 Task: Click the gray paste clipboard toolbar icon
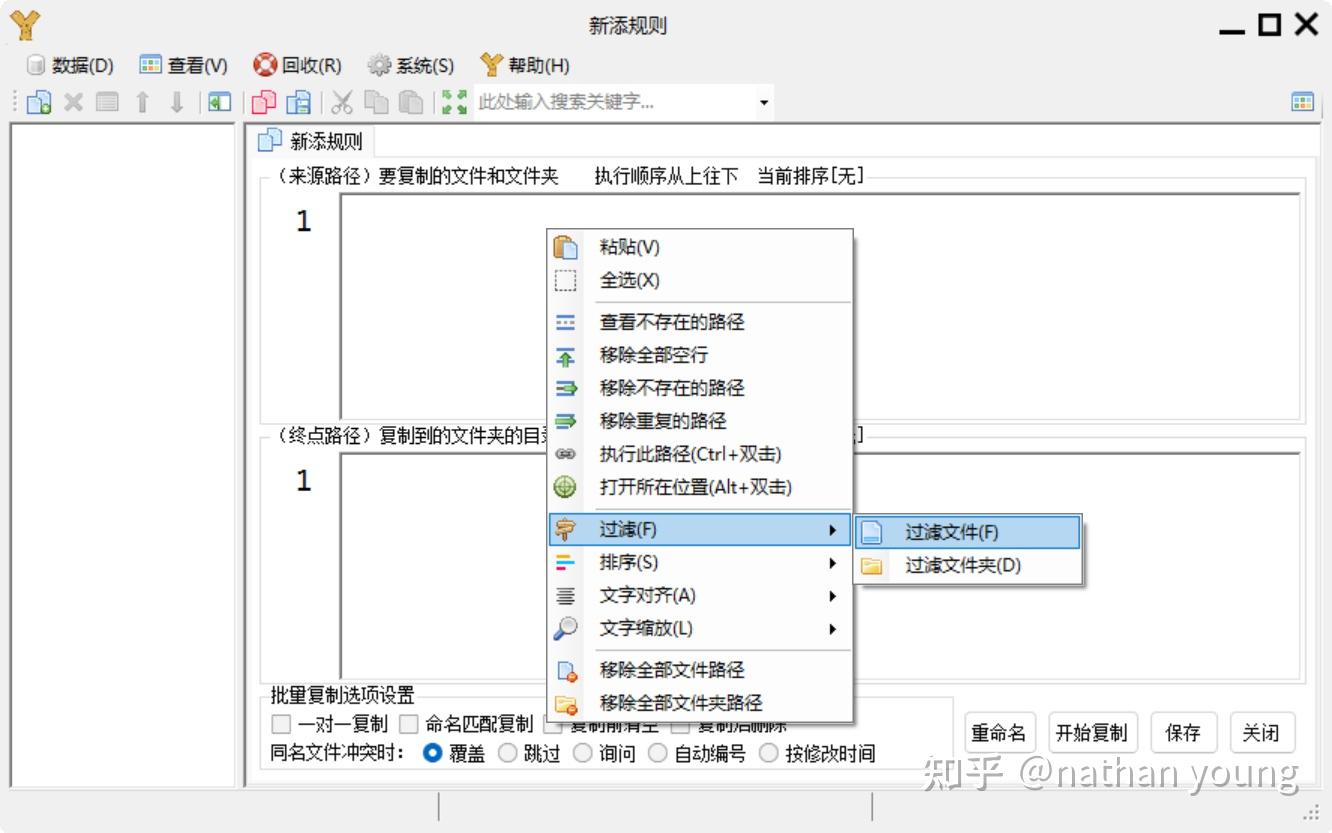pyautogui.click(x=410, y=102)
